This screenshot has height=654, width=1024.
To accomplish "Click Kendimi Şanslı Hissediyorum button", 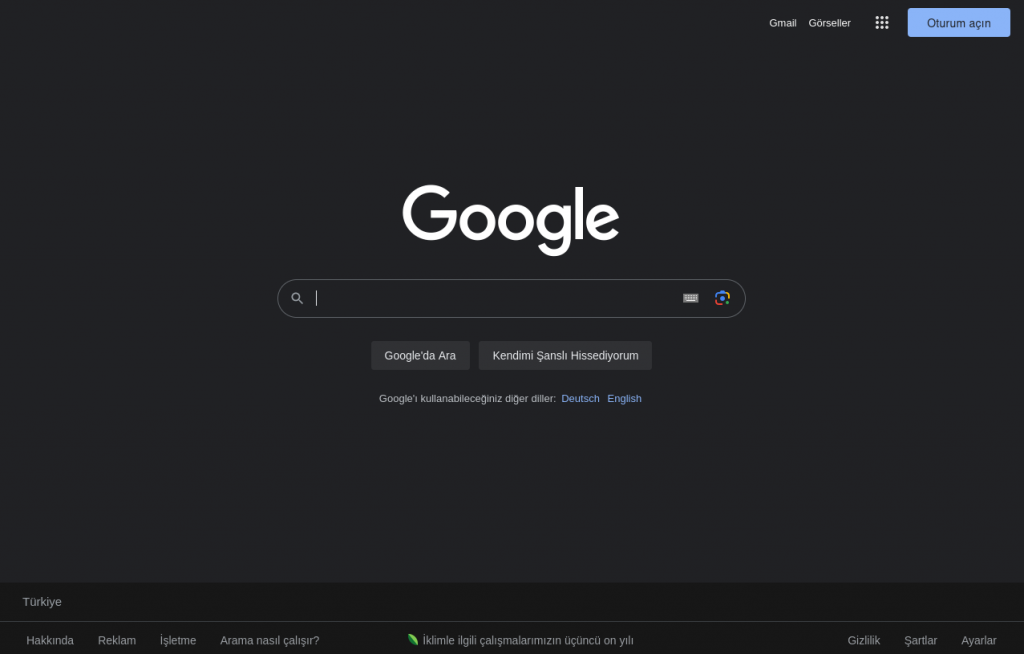I will tap(565, 355).
